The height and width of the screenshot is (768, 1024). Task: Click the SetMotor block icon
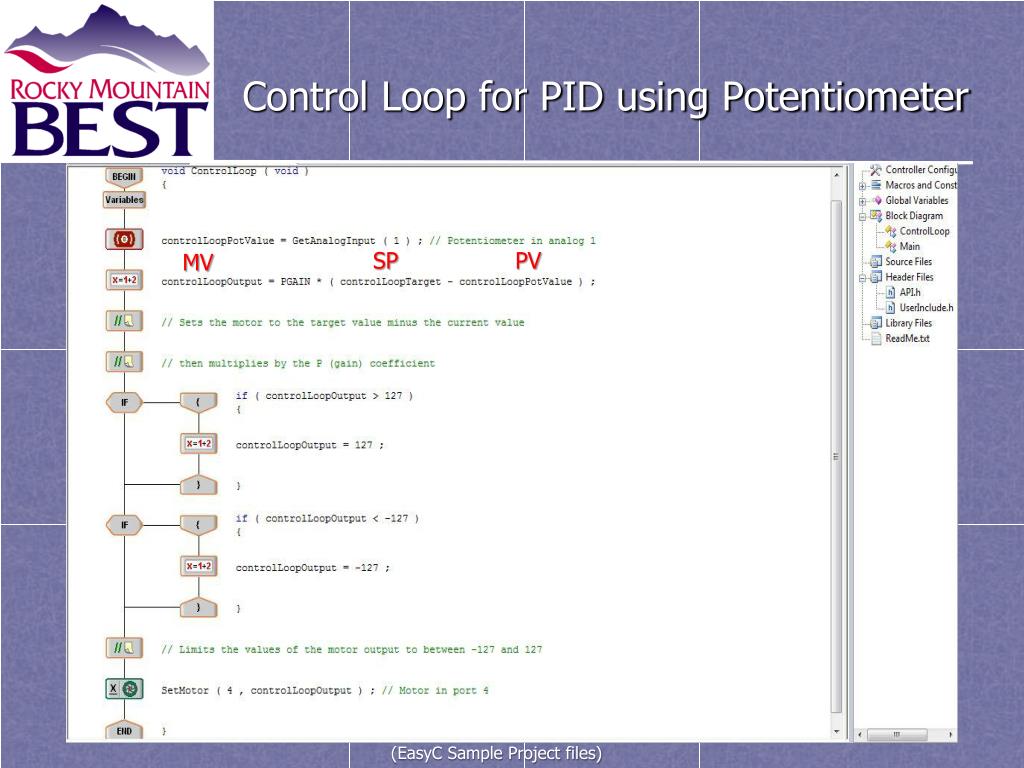124,689
